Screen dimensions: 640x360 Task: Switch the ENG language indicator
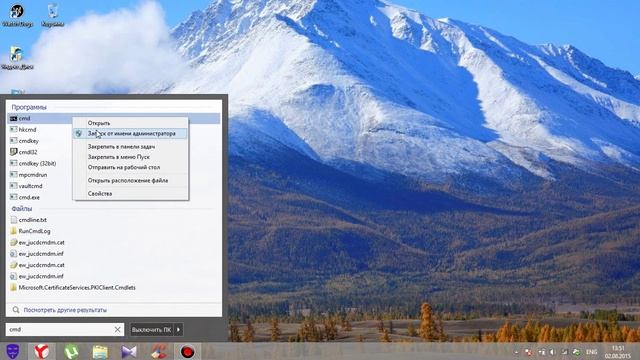coord(591,352)
